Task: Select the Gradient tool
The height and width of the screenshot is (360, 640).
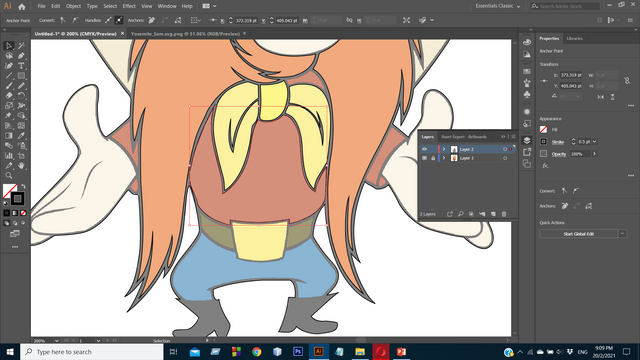Action: 9,136
